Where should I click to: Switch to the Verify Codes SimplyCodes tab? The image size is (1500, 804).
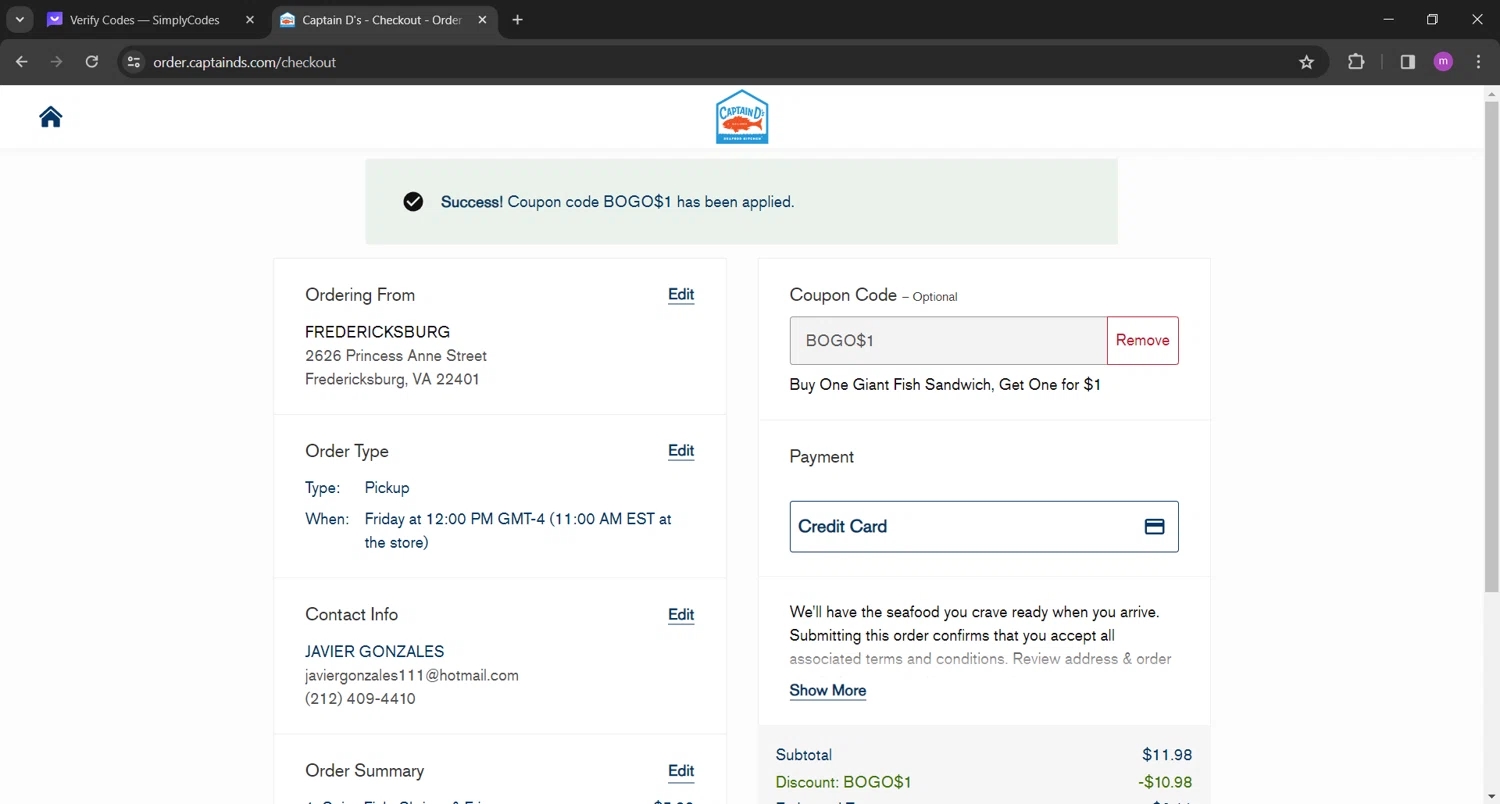pos(143,20)
